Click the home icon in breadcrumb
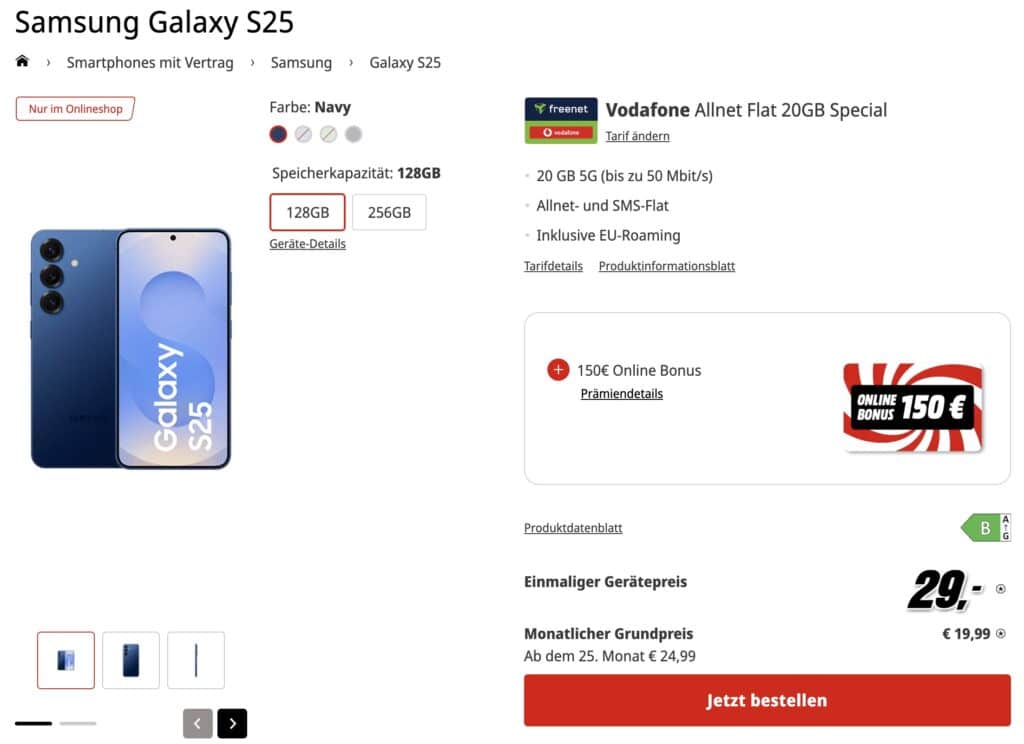Screen dimensions: 1024x744 point(23,62)
